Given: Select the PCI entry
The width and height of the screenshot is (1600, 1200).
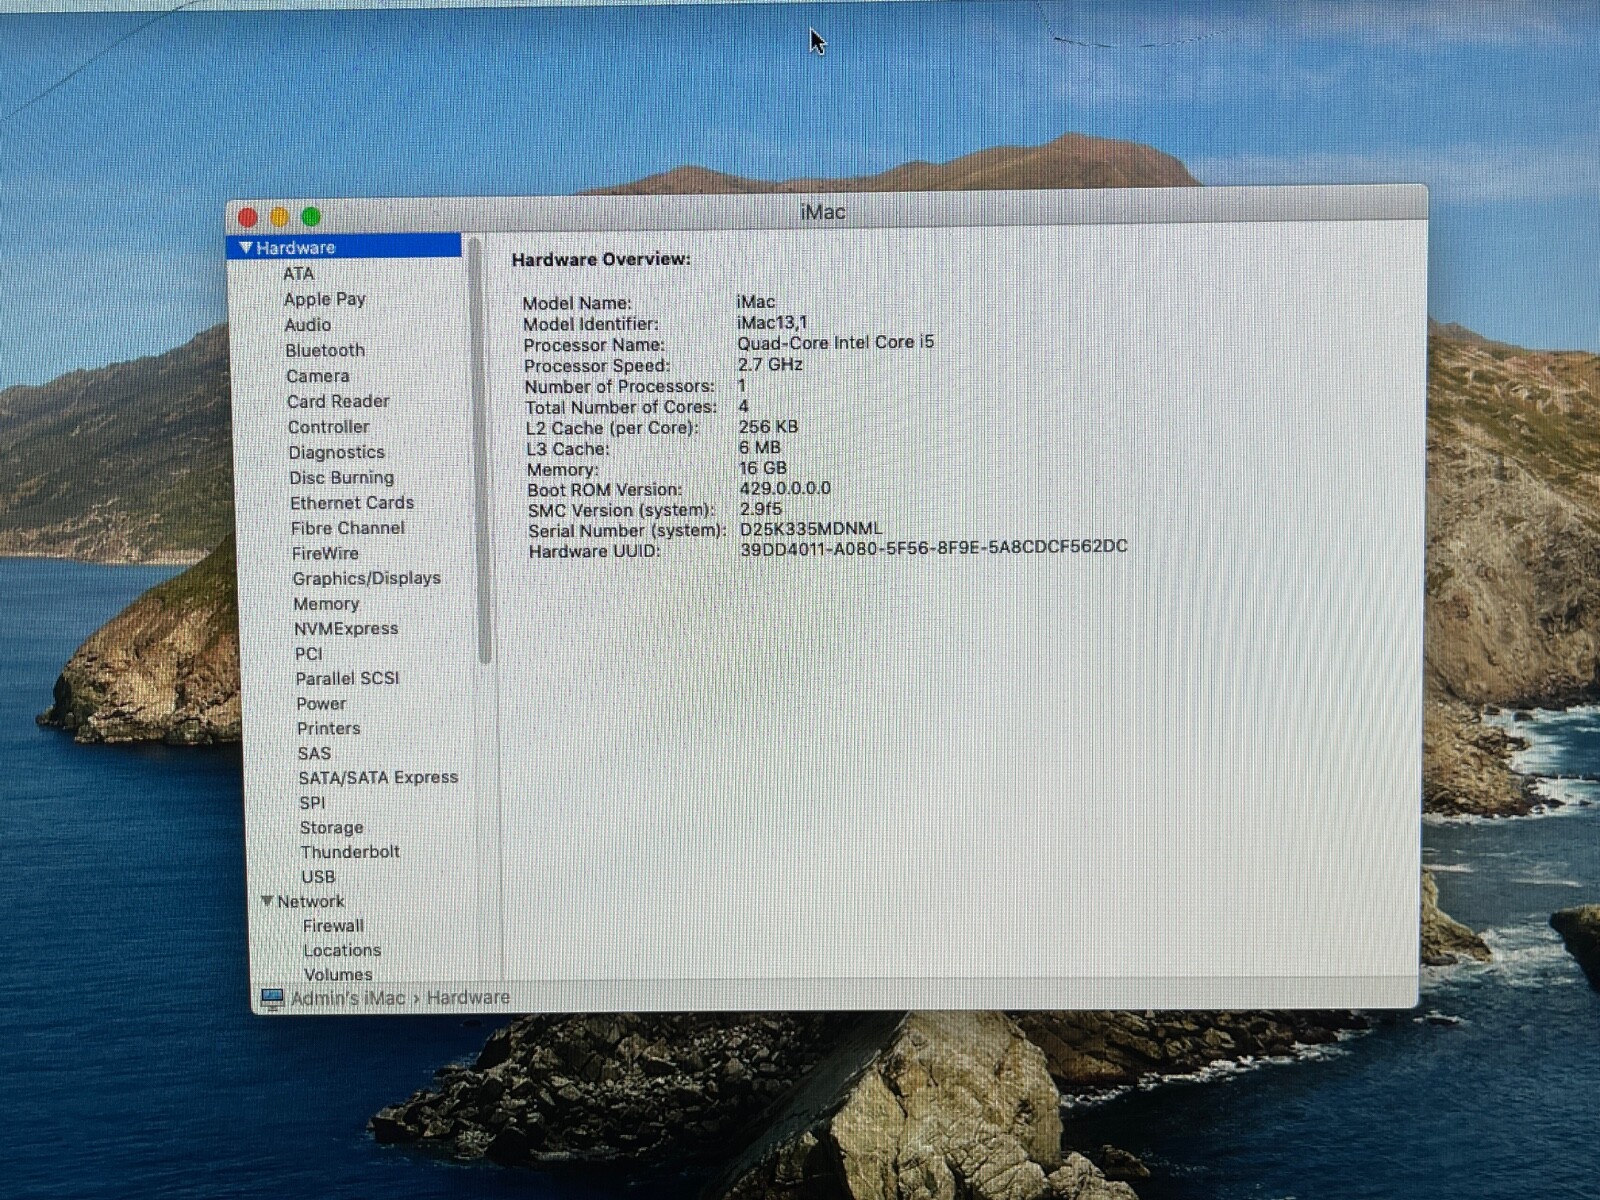Looking at the screenshot, I should coord(308,654).
